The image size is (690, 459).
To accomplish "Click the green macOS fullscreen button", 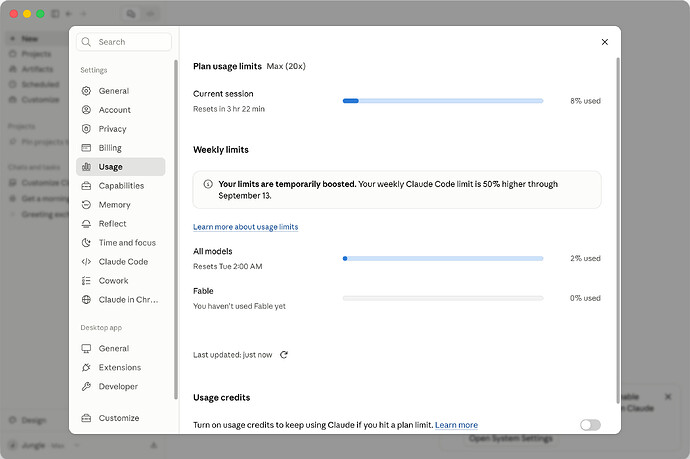I will point(40,14).
